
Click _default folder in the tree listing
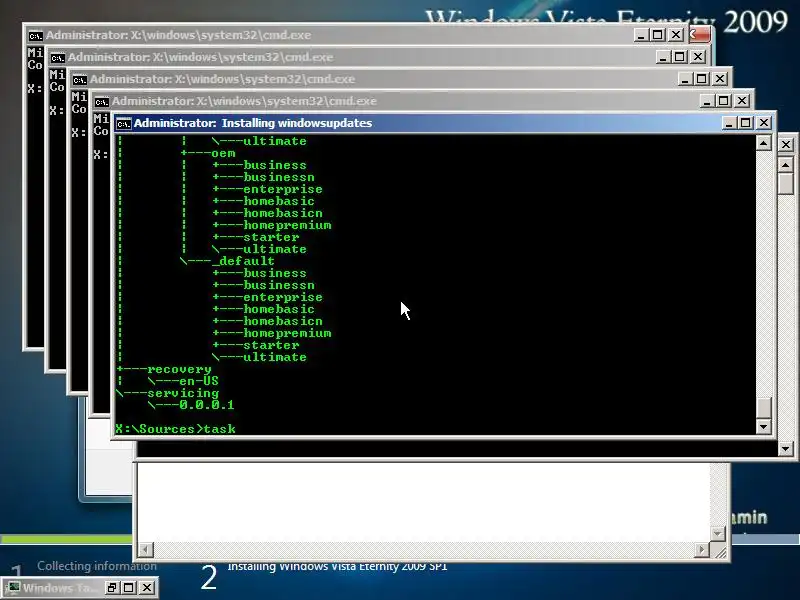[243, 261]
